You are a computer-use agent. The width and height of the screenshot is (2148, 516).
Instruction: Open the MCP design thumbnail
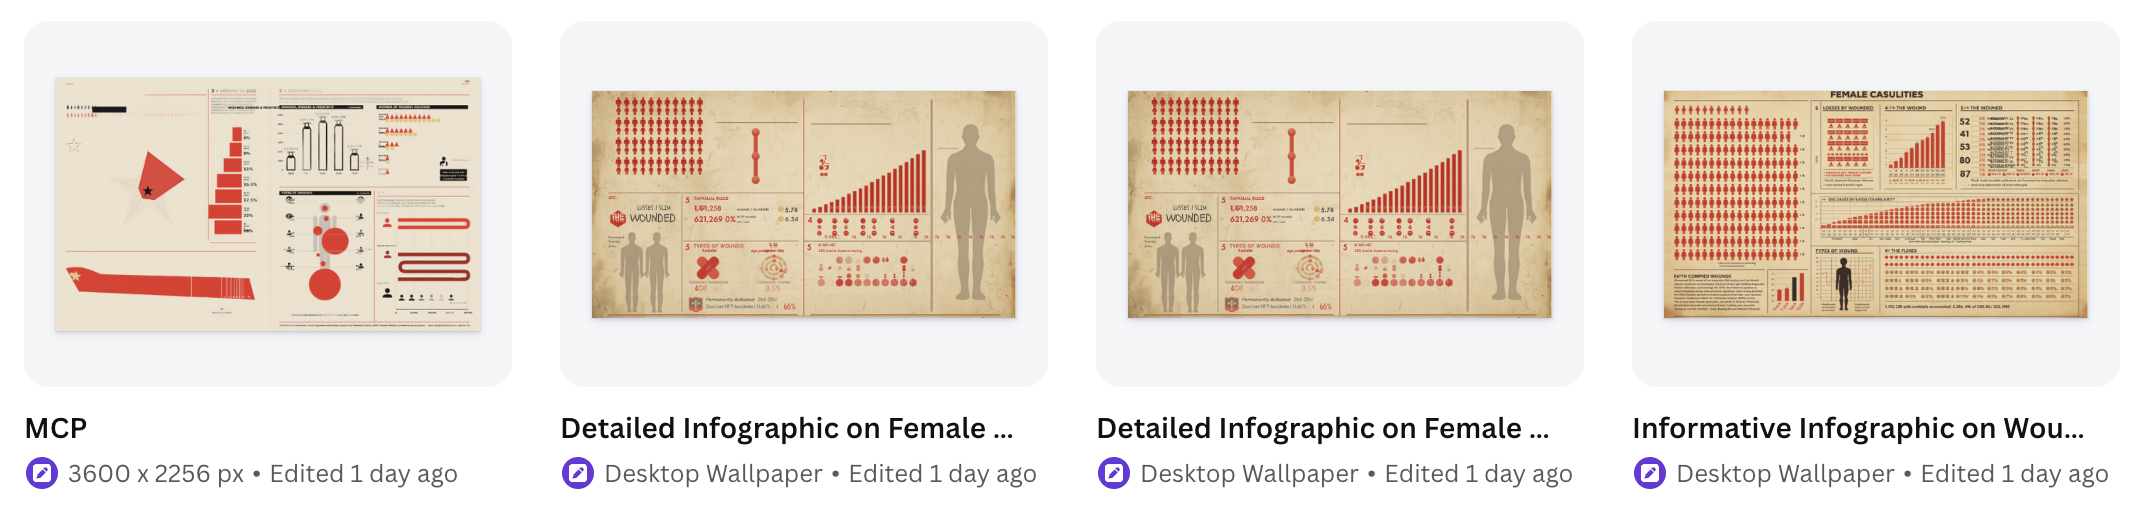click(x=268, y=204)
